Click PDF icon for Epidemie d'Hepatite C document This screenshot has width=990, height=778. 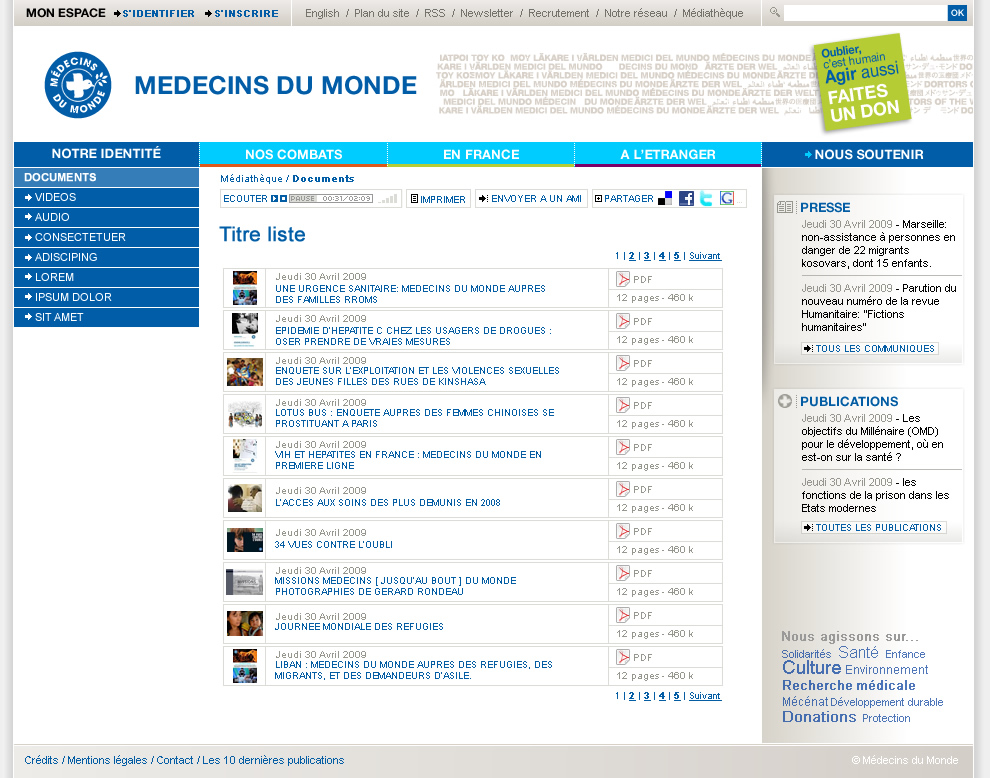click(623, 321)
